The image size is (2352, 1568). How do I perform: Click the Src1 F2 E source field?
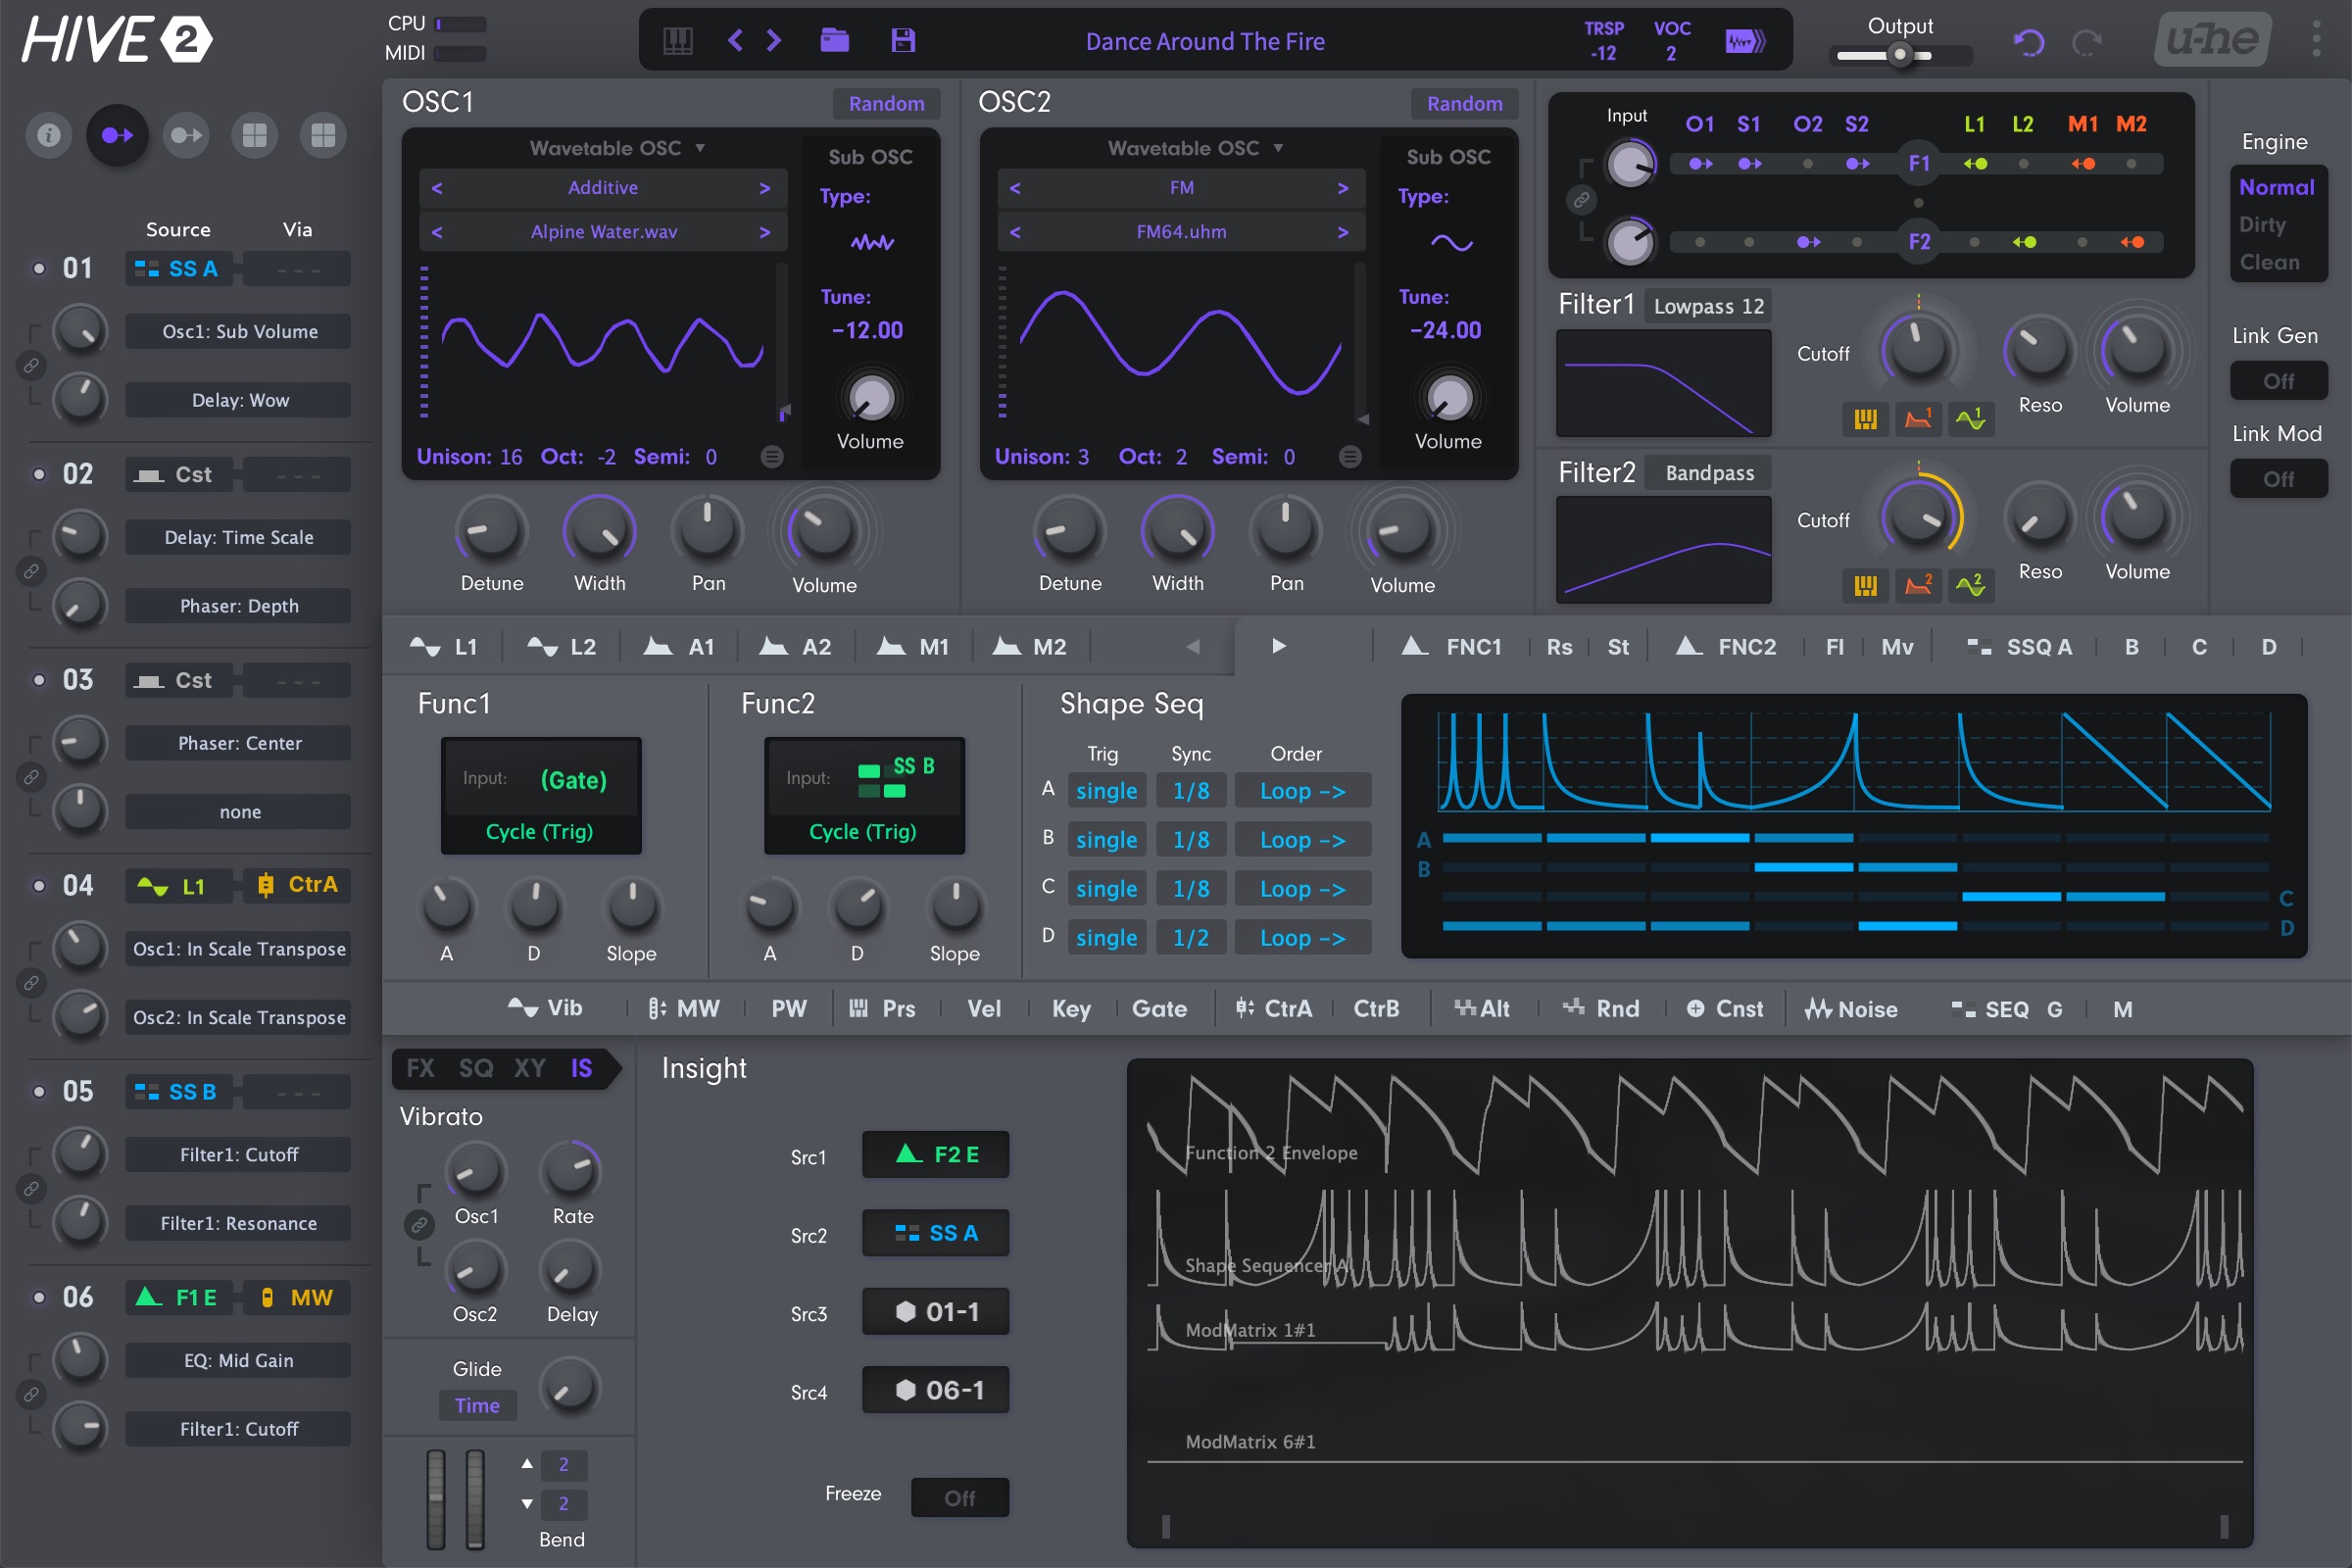(x=935, y=1154)
